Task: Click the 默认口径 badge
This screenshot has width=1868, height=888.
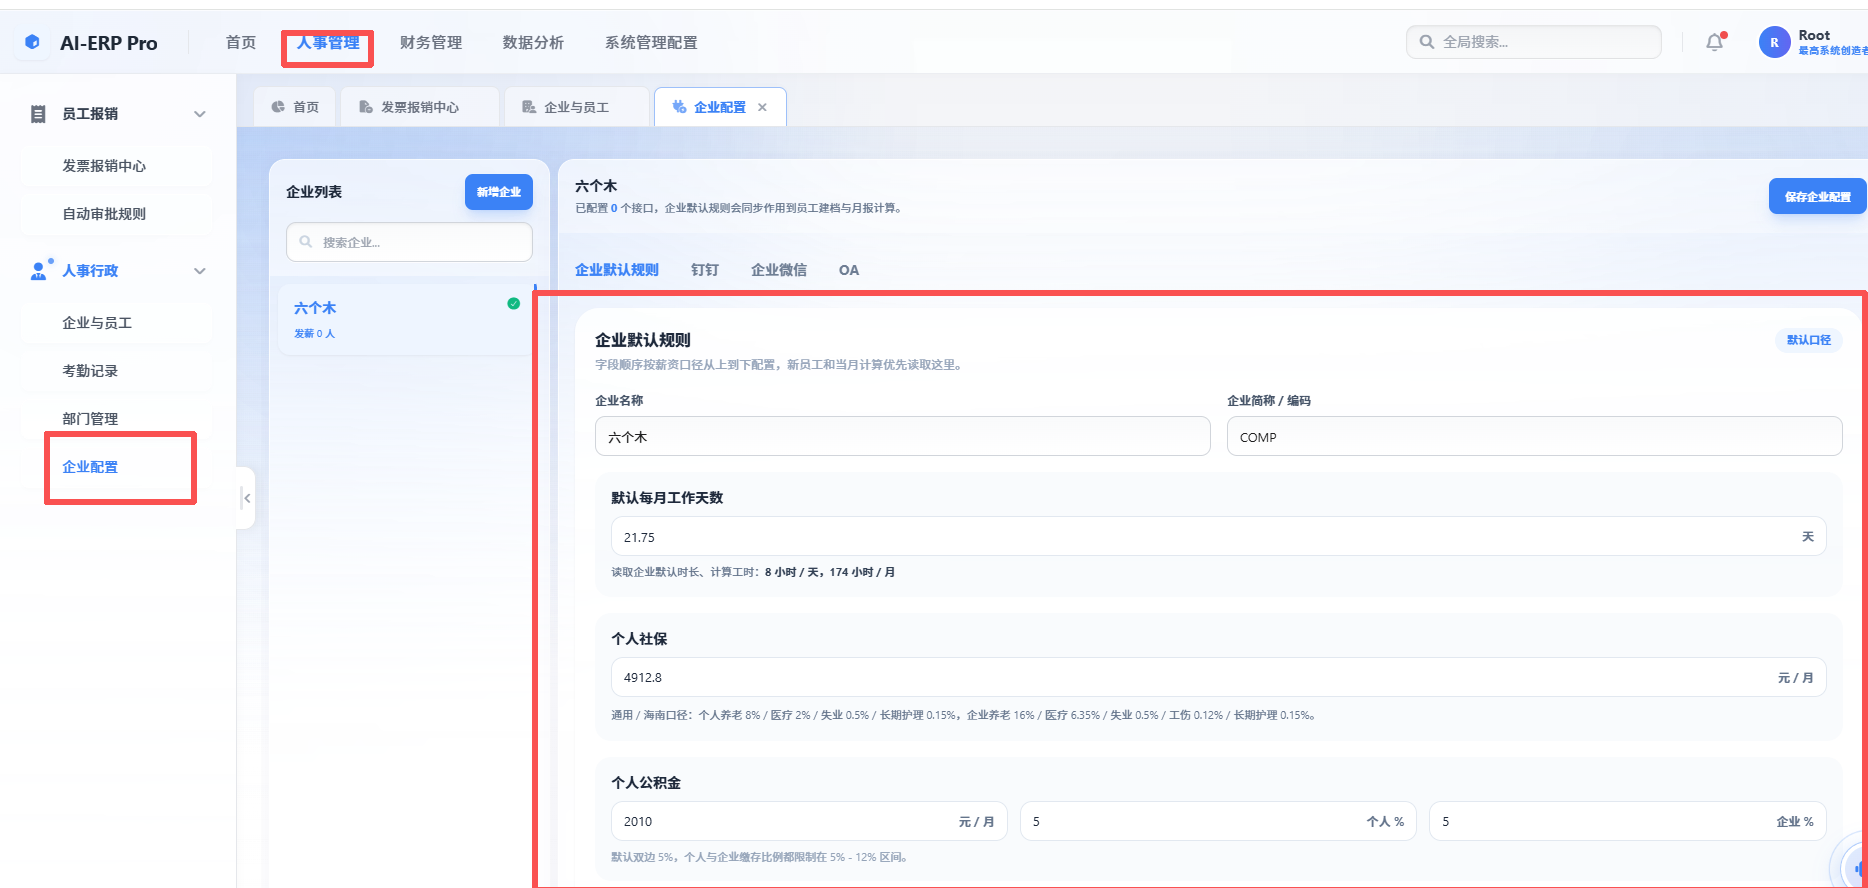Action: pyautogui.click(x=1809, y=340)
